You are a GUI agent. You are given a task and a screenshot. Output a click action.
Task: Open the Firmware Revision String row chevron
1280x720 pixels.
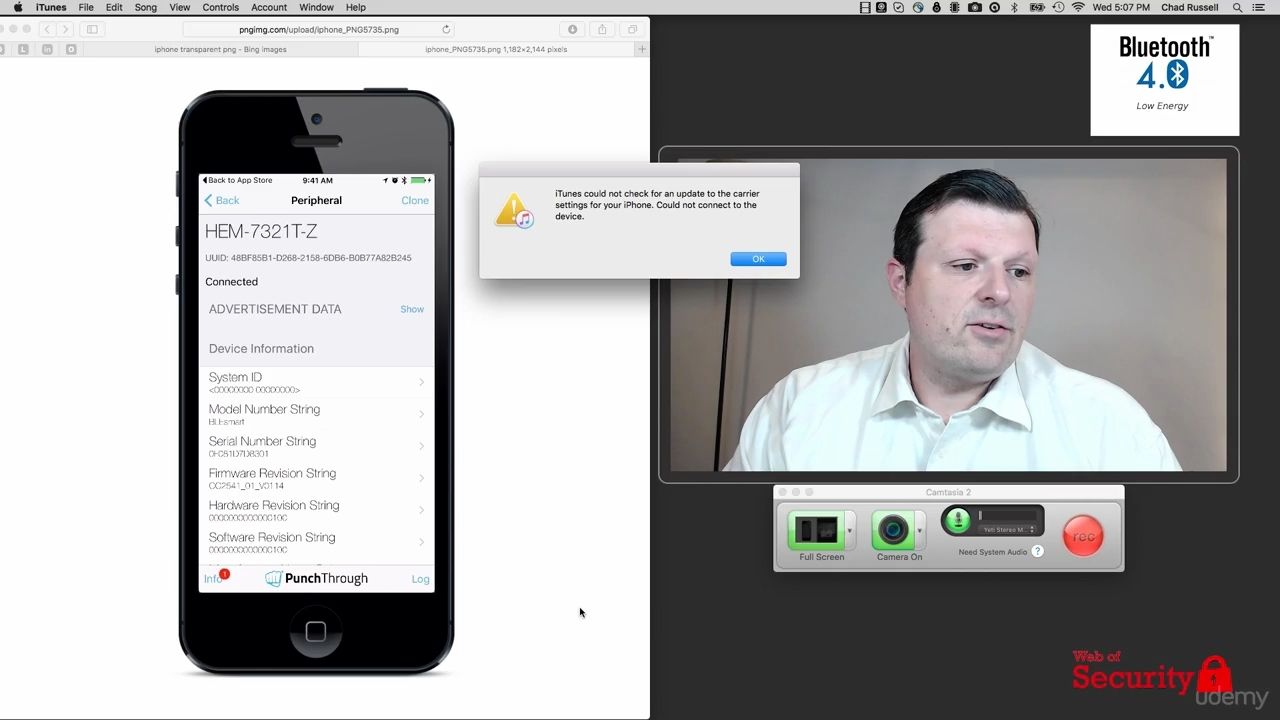[x=421, y=478]
